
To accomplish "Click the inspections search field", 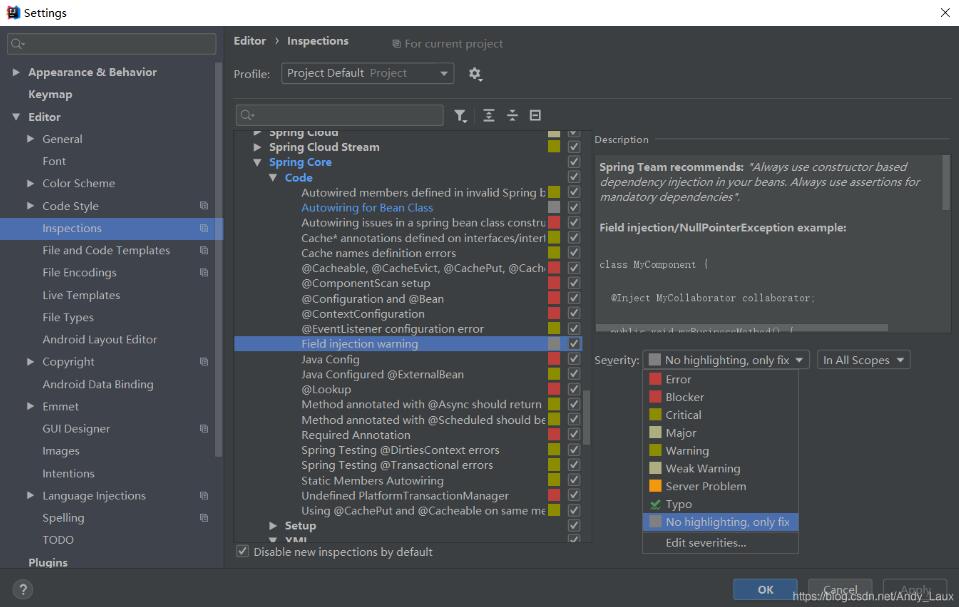I will point(340,115).
